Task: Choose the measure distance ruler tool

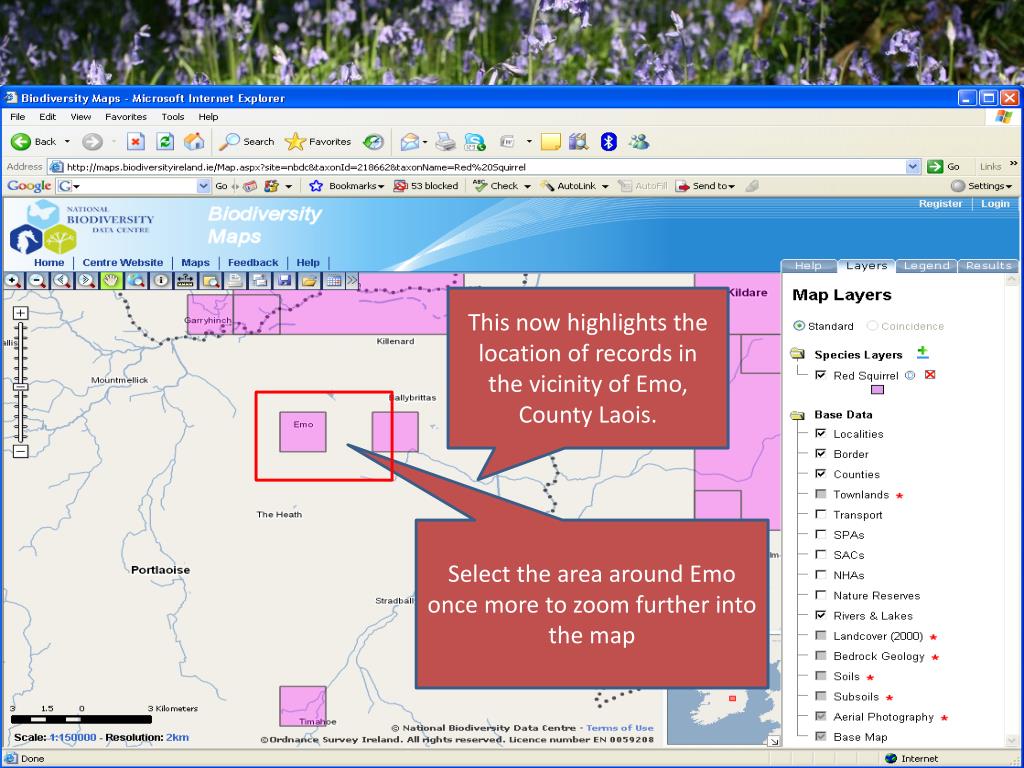Action: point(185,281)
